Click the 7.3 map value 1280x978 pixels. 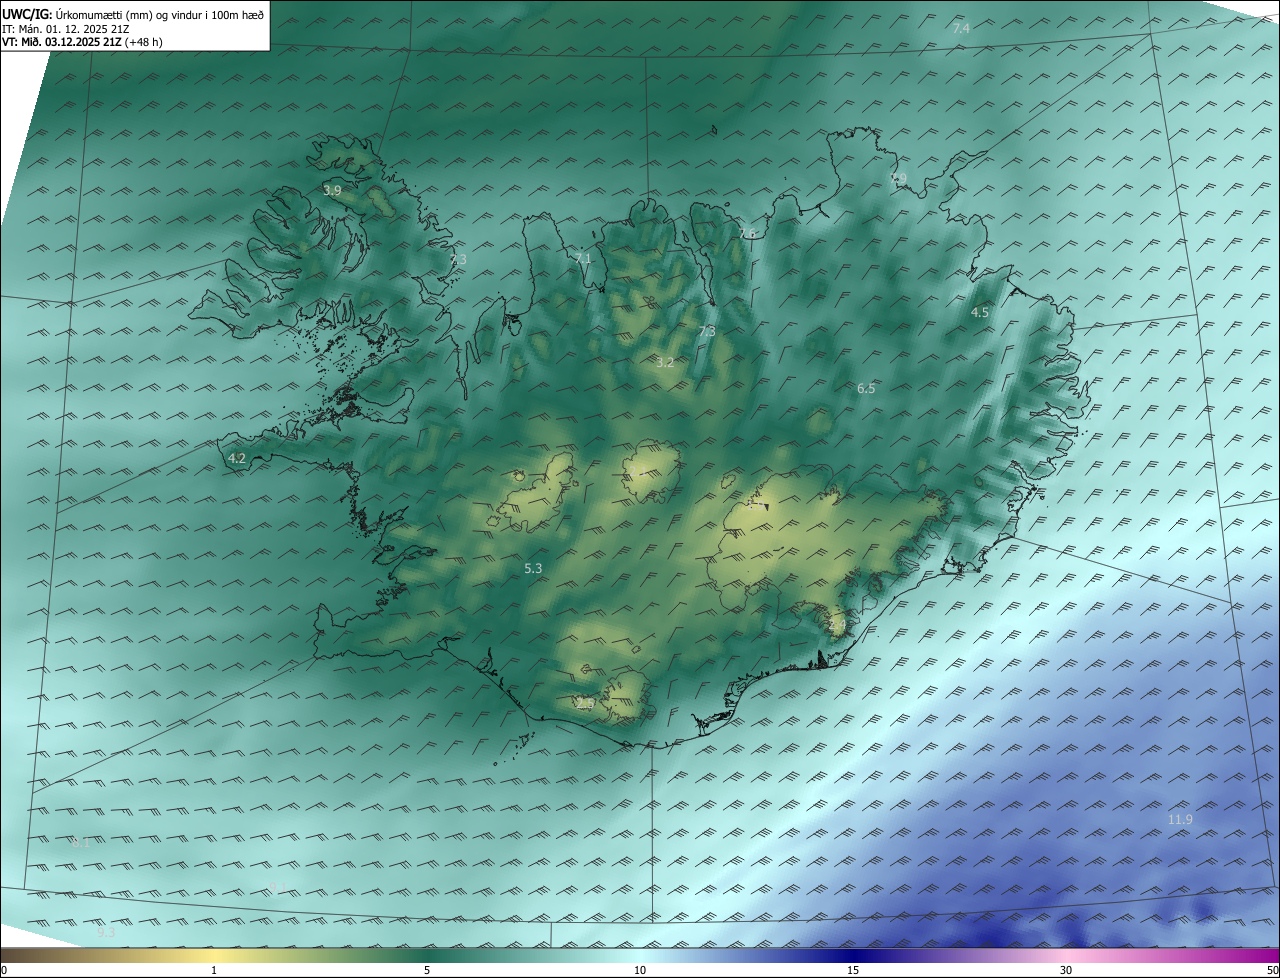(x=707, y=331)
